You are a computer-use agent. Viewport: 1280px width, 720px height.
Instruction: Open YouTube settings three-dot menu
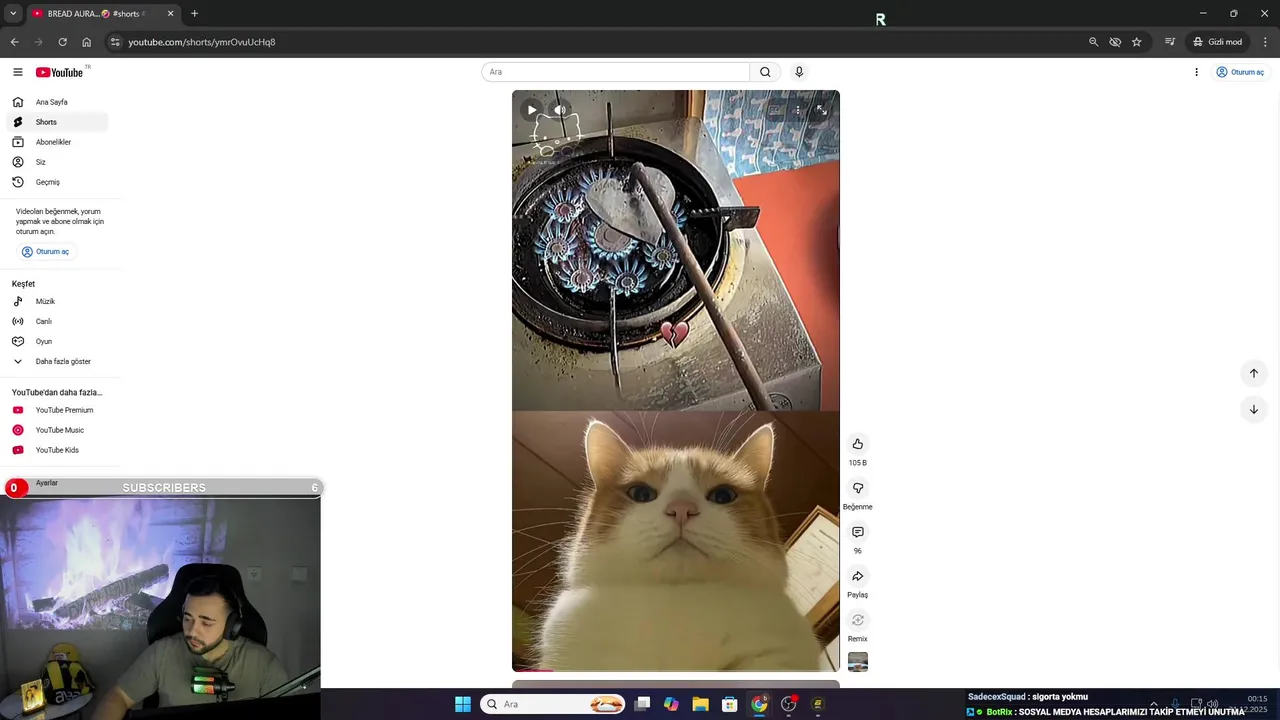(1196, 72)
